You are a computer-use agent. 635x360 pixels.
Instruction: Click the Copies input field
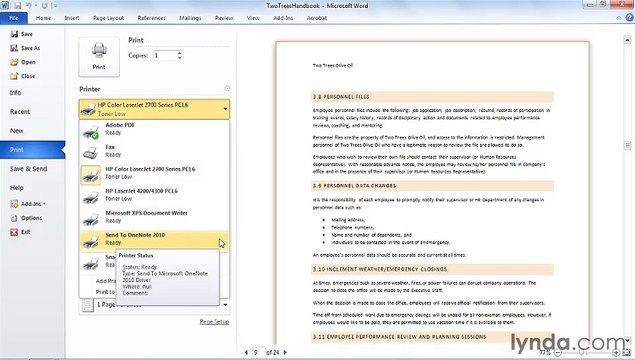(x=164, y=55)
